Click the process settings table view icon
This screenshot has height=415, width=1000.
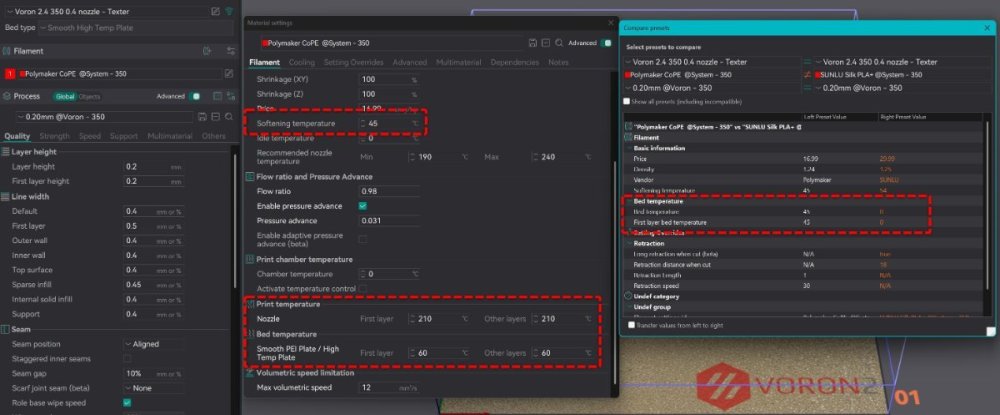point(217,96)
